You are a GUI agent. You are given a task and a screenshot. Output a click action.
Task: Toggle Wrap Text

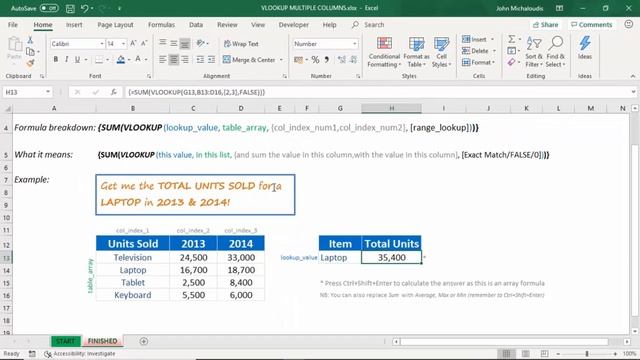tap(241, 44)
